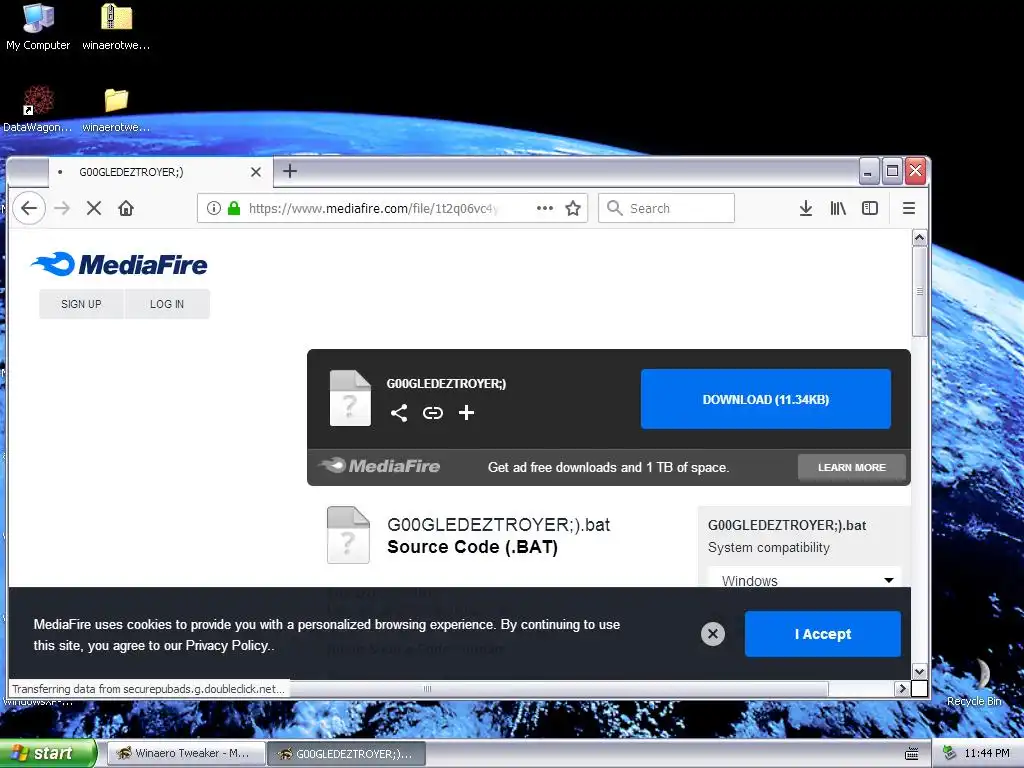The height and width of the screenshot is (768, 1024).
Task: Click the Windows Start button
Action: coord(47,754)
